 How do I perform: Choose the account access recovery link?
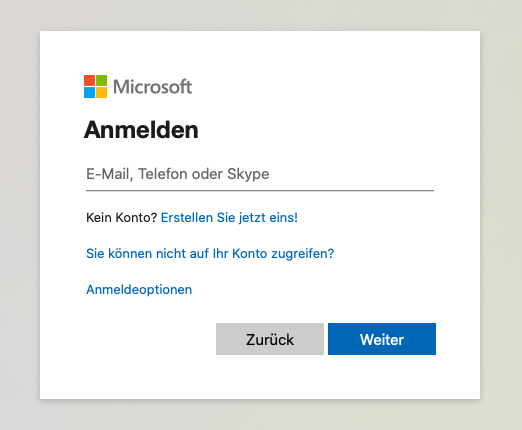[210, 254]
